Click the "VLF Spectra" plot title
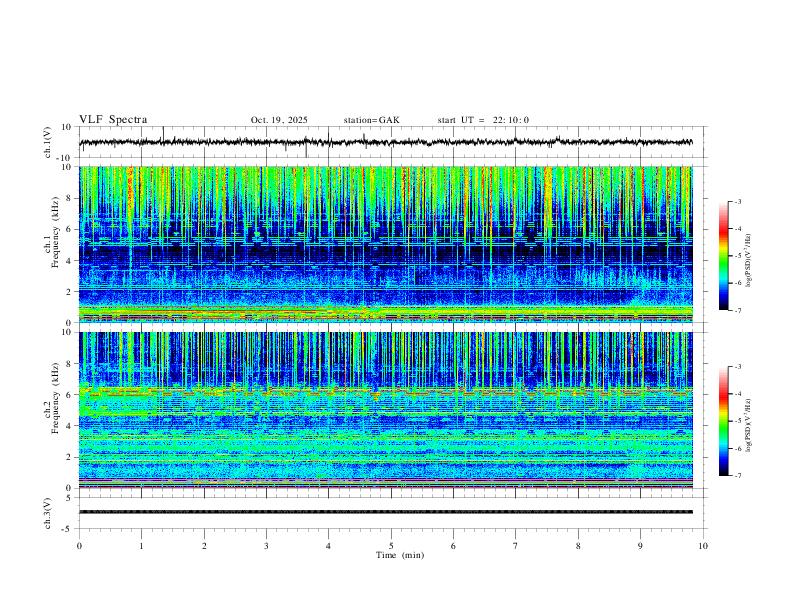The image size is (792, 612). point(113,120)
